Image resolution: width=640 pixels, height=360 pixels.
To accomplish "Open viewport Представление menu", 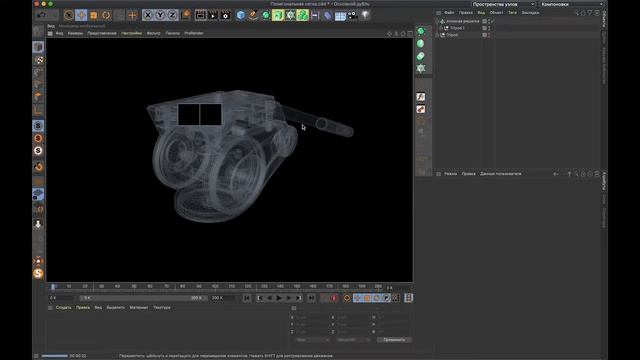I will point(102,33).
